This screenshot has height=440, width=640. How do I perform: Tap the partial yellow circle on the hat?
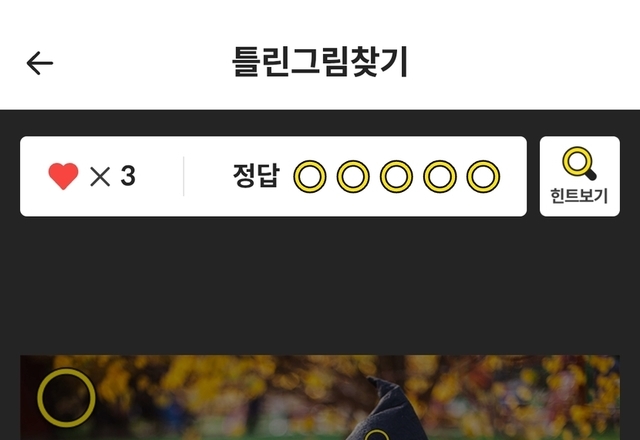(x=376, y=435)
